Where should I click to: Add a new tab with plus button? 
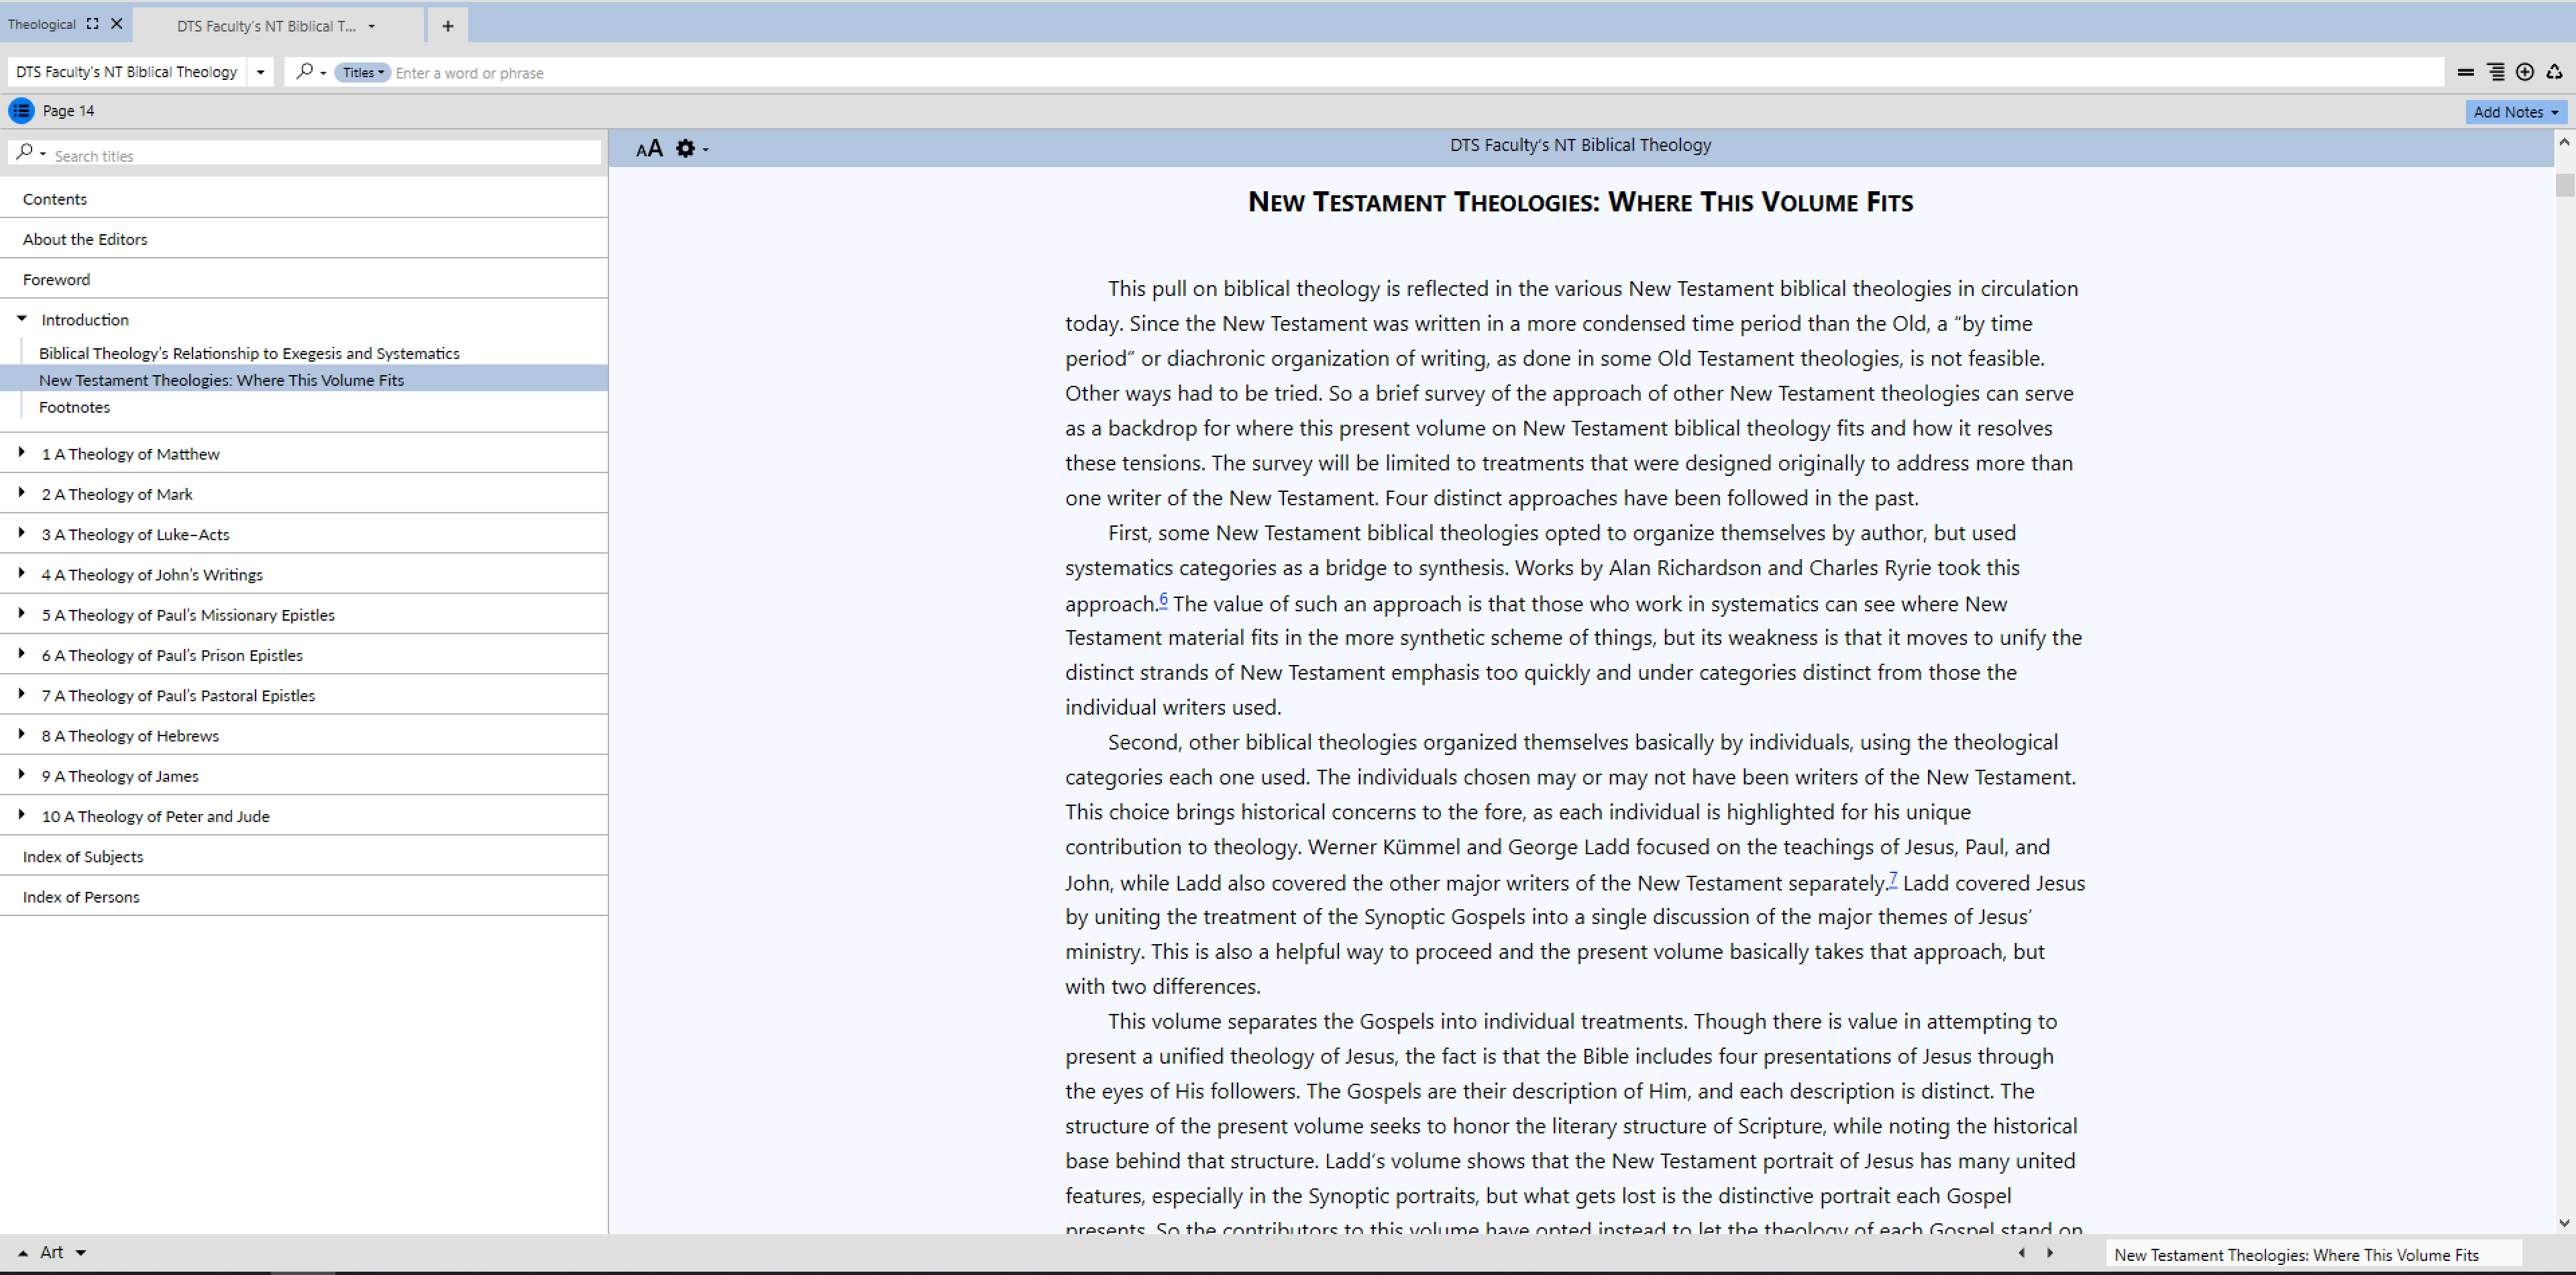(447, 26)
